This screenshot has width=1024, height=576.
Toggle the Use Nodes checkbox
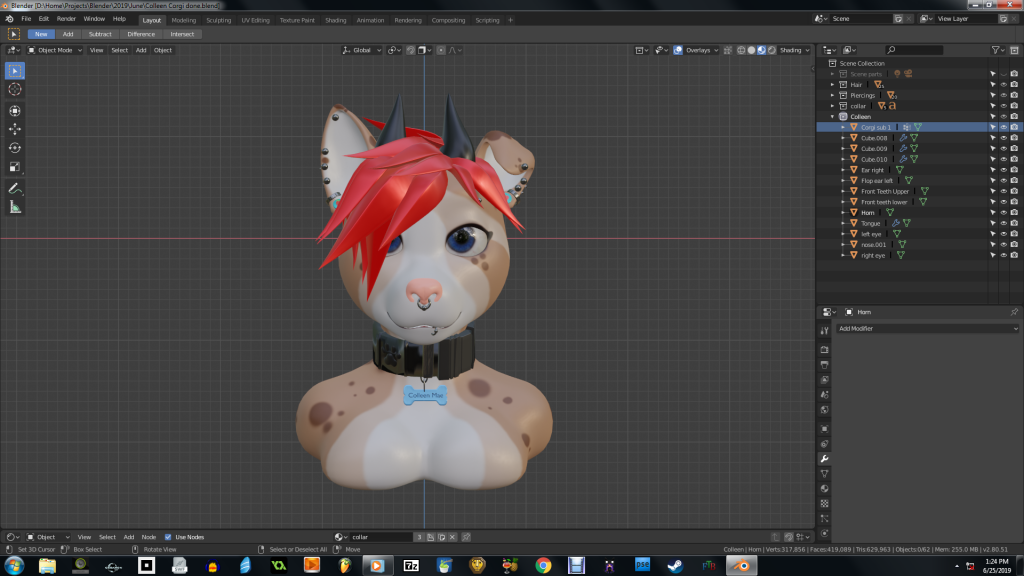pos(168,537)
